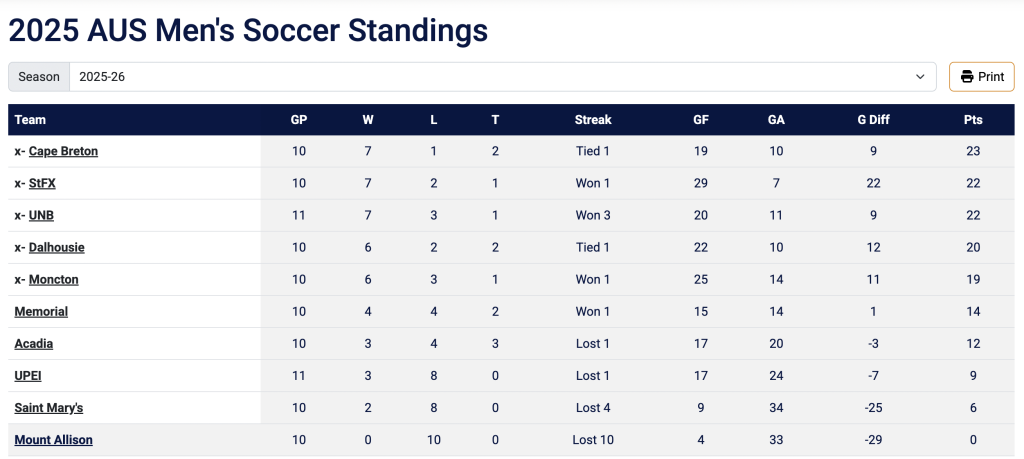The image size is (1024, 459).
Task: Open the Season dropdown showing 2025-26
Action: [x=503, y=77]
